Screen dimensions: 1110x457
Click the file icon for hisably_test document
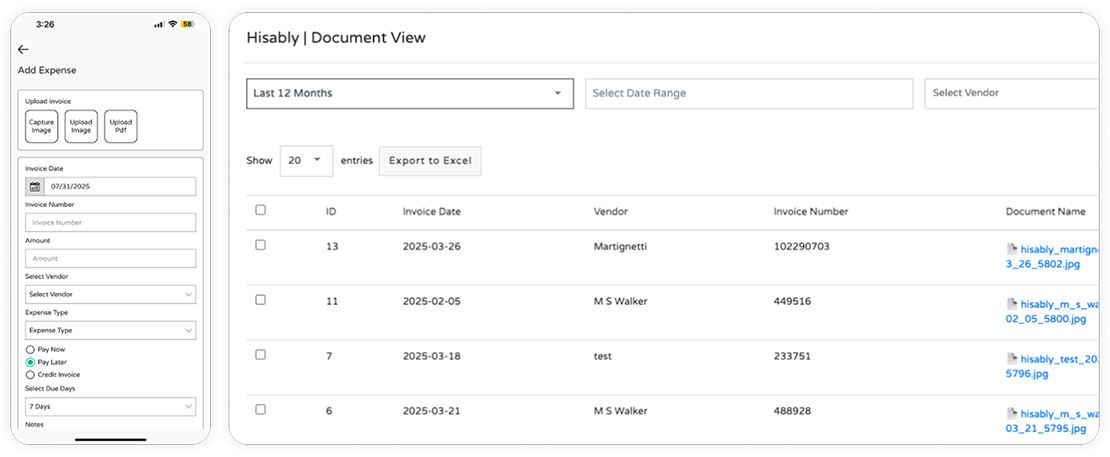point(1012,360)
